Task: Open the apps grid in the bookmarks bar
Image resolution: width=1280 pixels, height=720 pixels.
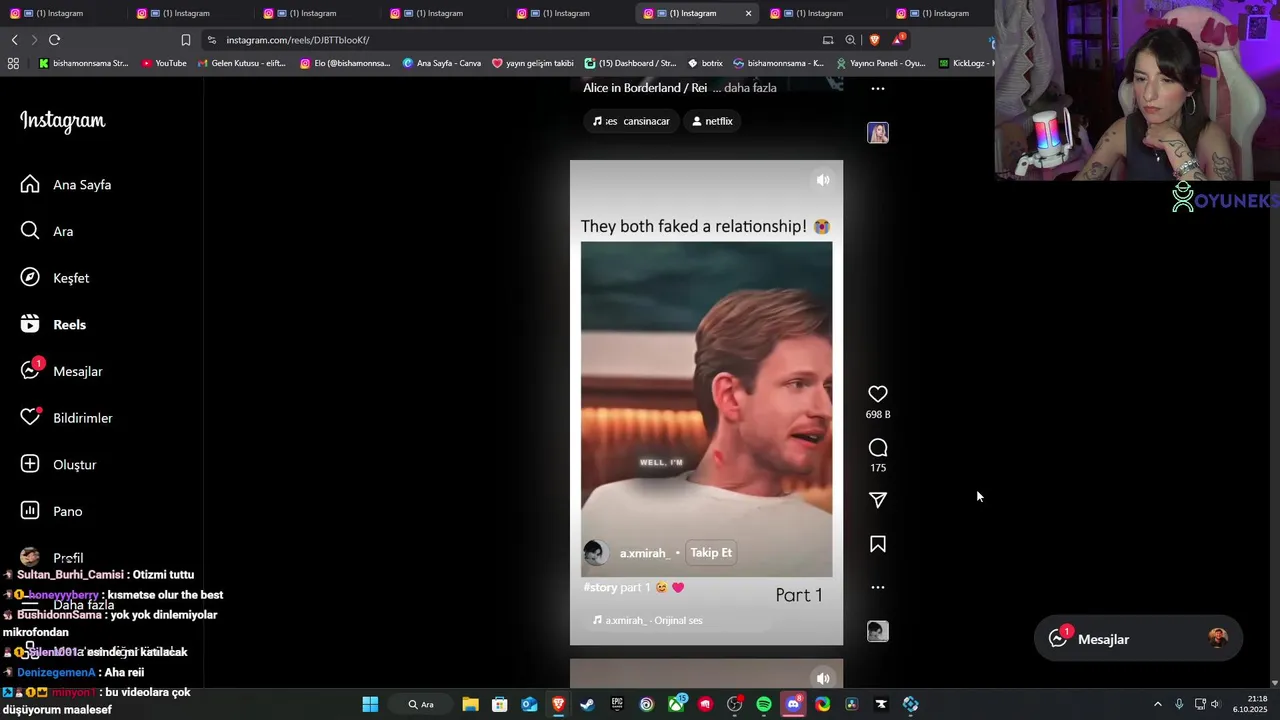Action: coord(13,63)
